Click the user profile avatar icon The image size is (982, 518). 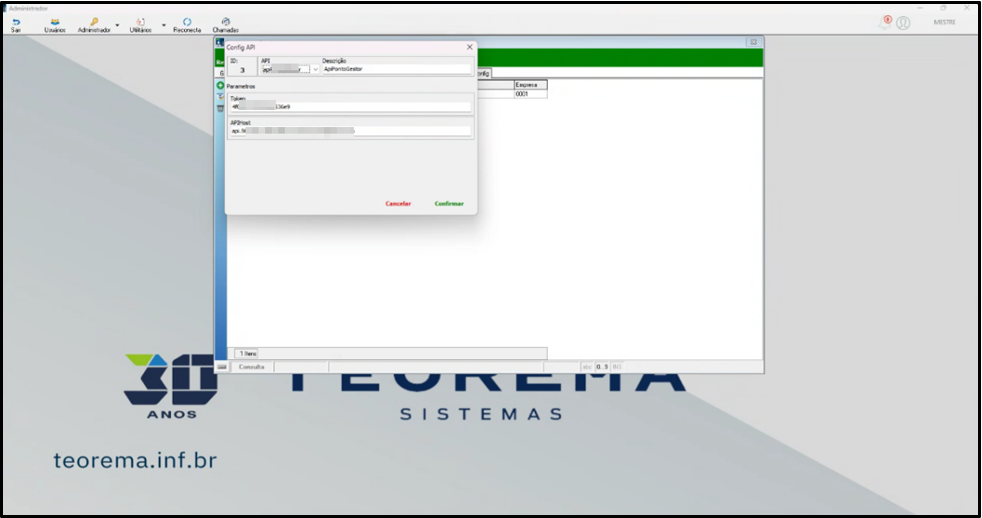(x=903, y=23)
